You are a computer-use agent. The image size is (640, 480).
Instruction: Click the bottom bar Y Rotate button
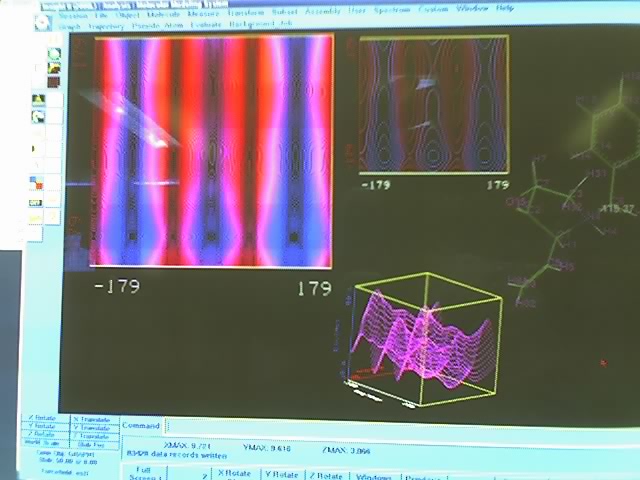coord(284,474)
